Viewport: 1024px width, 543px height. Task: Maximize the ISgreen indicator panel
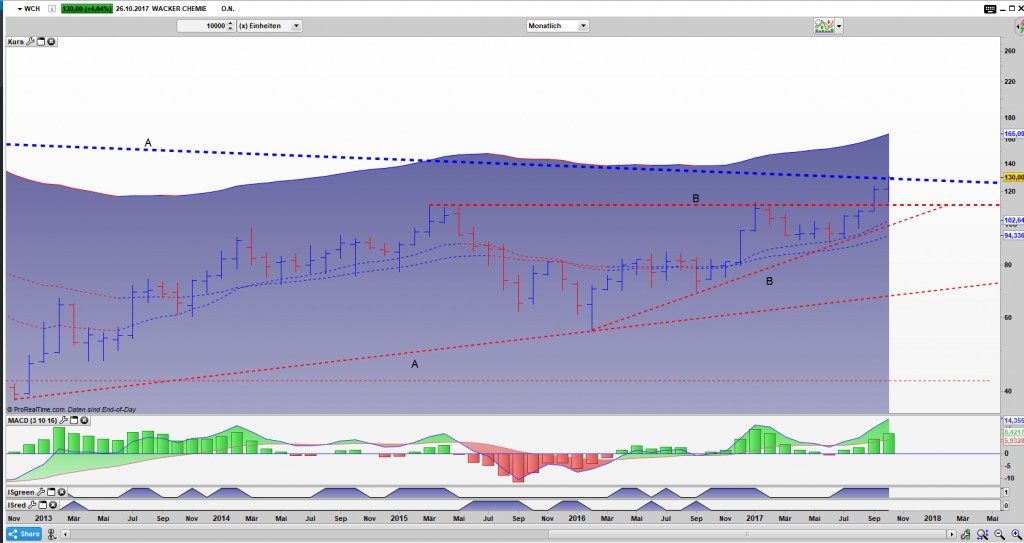click(x=51, y=492)
